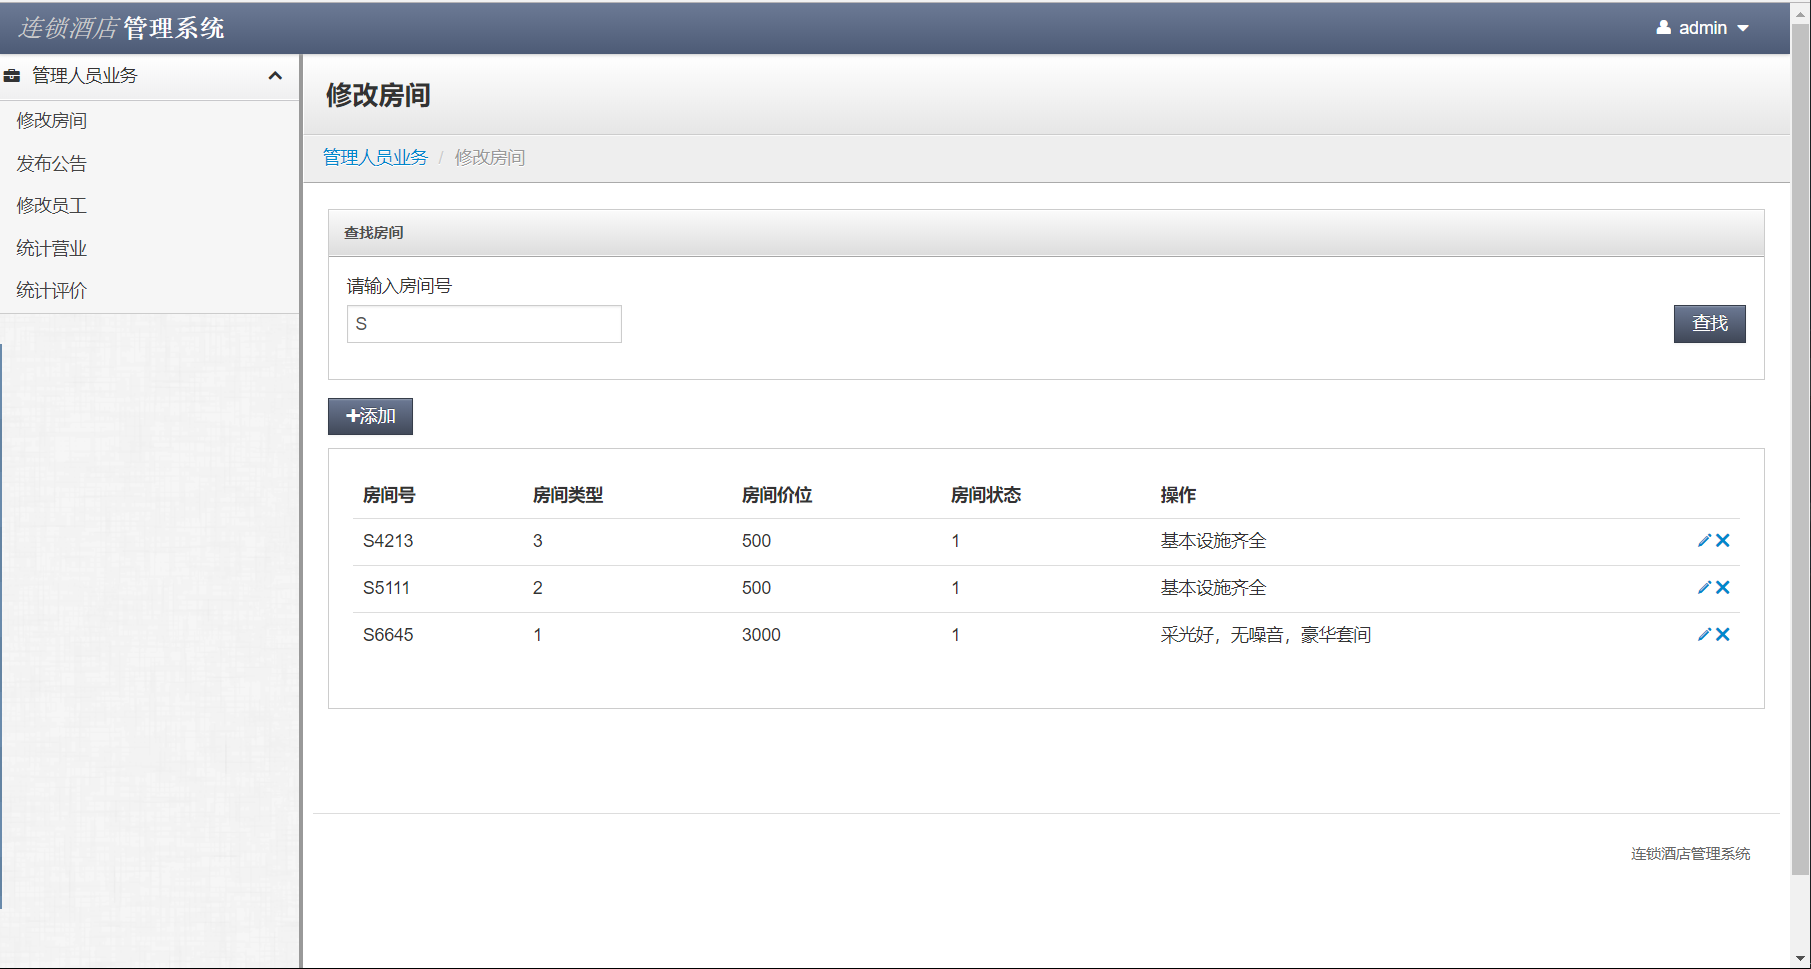
Task: Click the briefcase icon beside 管理人员业务
Action: click(13, 75)
